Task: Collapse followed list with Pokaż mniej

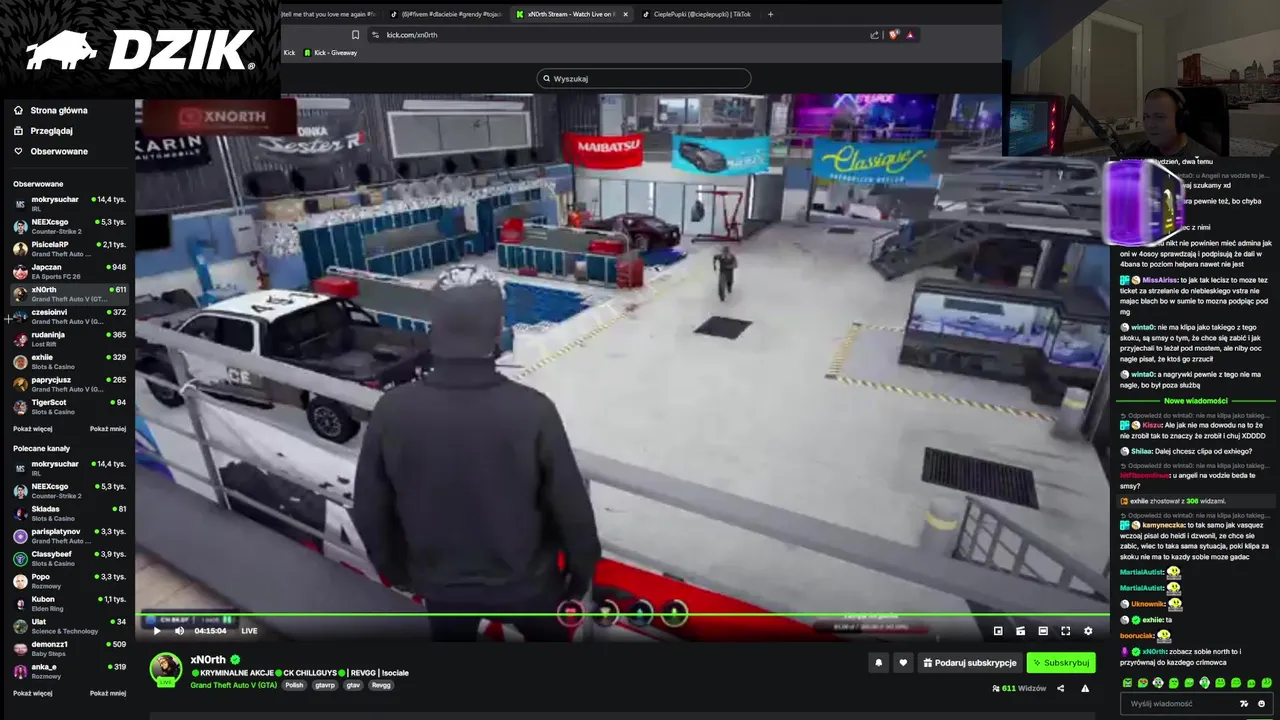Action: pos(108,429)
